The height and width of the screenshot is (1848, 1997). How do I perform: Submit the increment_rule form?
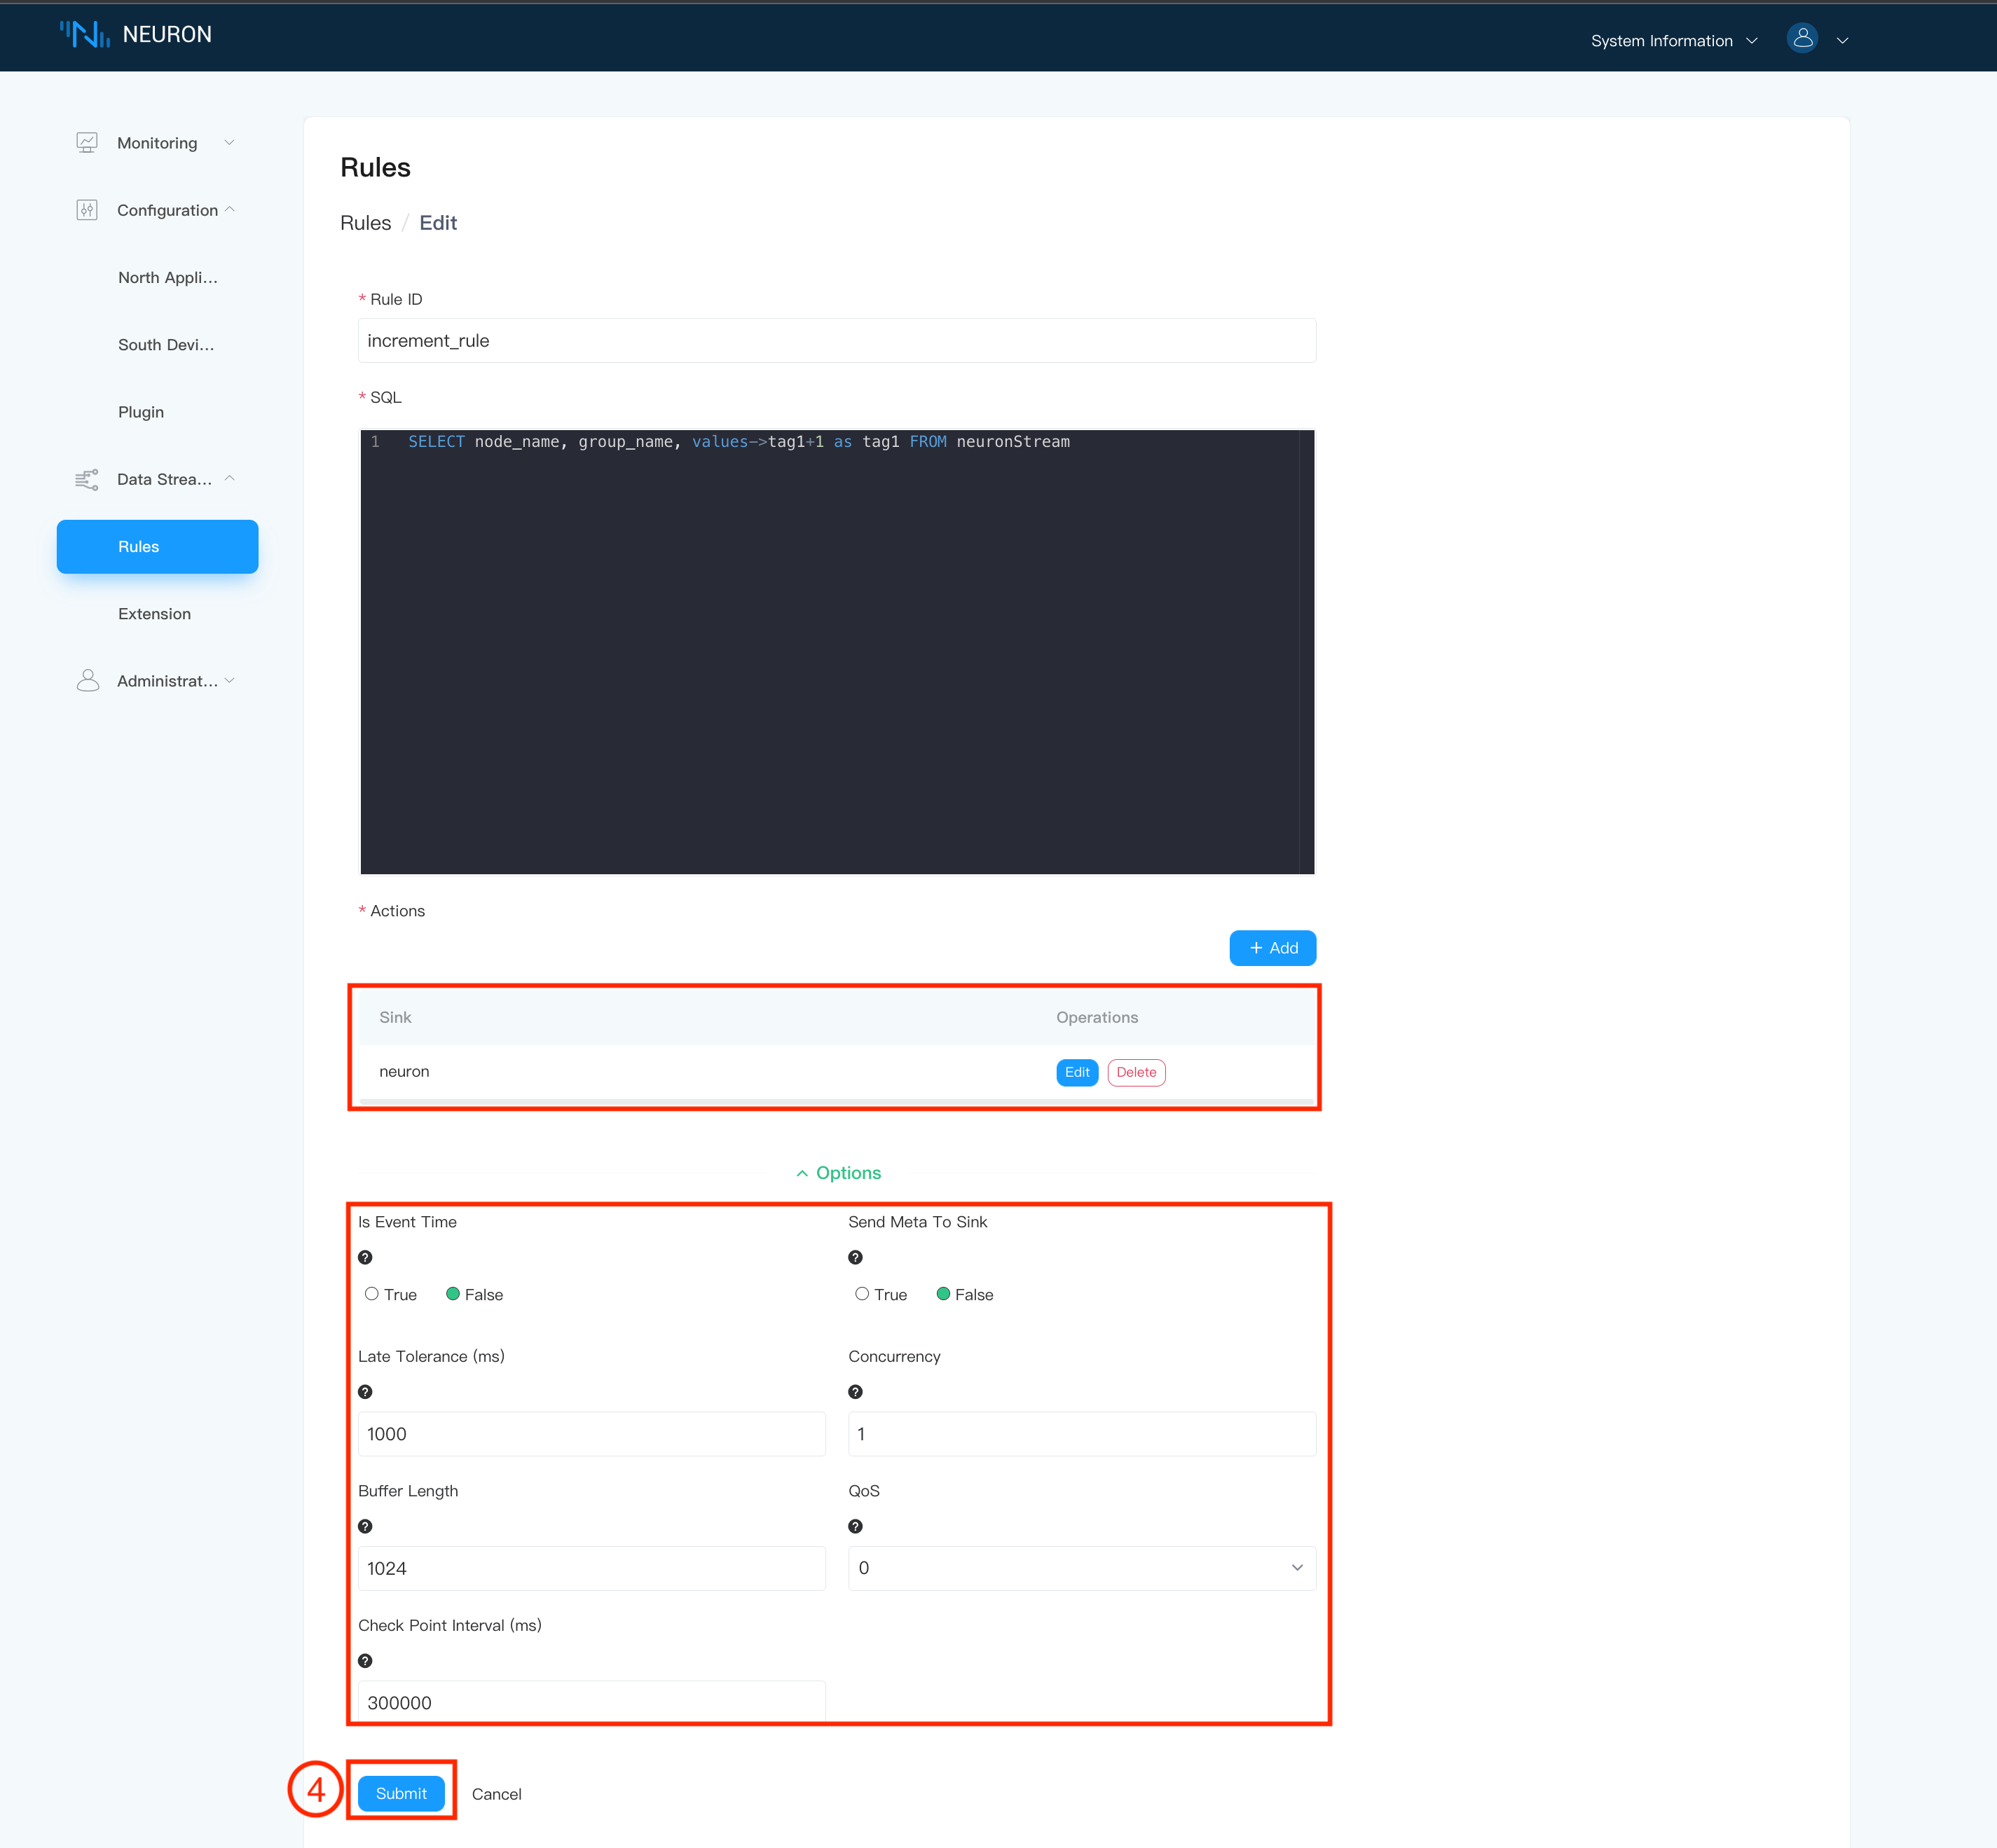(402, 1794)
